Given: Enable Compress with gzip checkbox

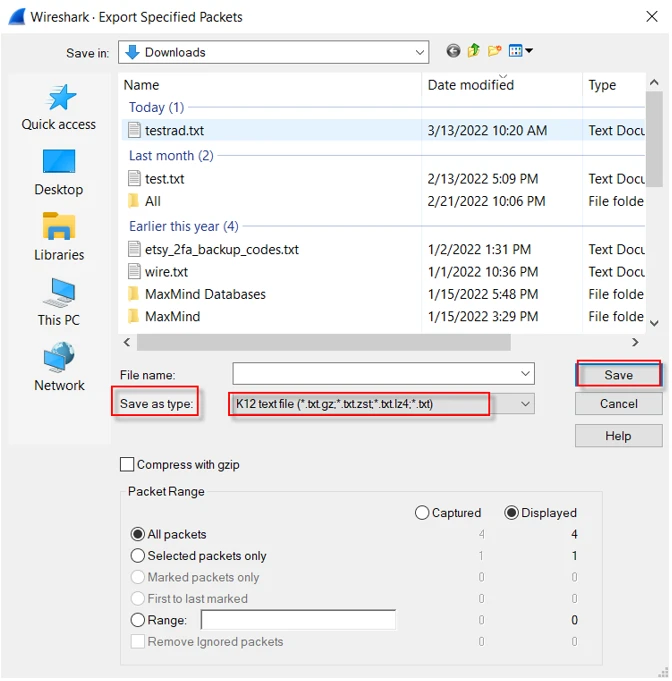Looking at the screenshot, I should 127,464.
